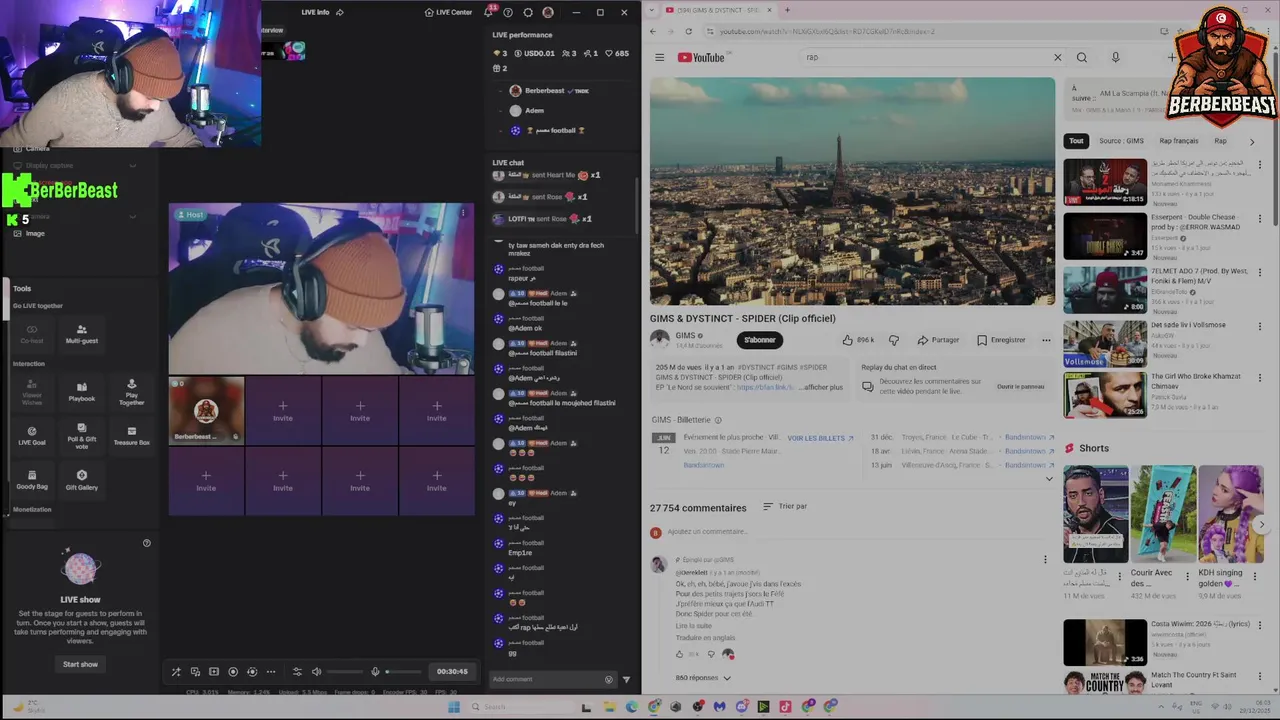1280x720 pixels.
Task: Click the VOIR LES BILLETS link
Action: tap(820, 438)
